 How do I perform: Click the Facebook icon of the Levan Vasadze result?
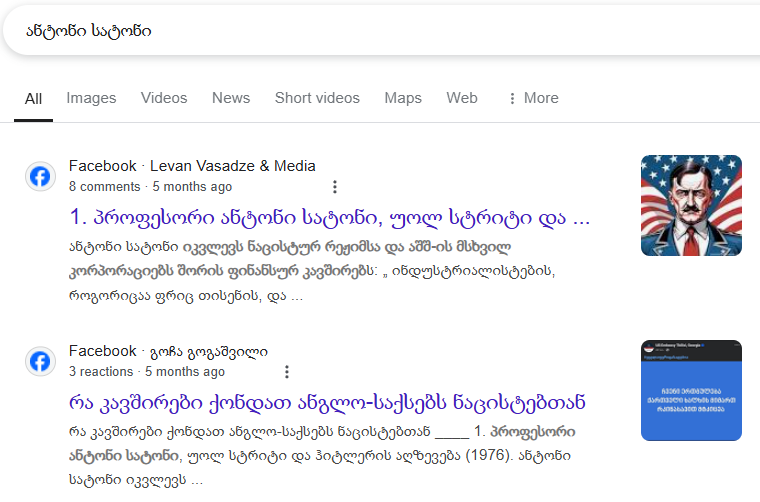coord(40,176)
